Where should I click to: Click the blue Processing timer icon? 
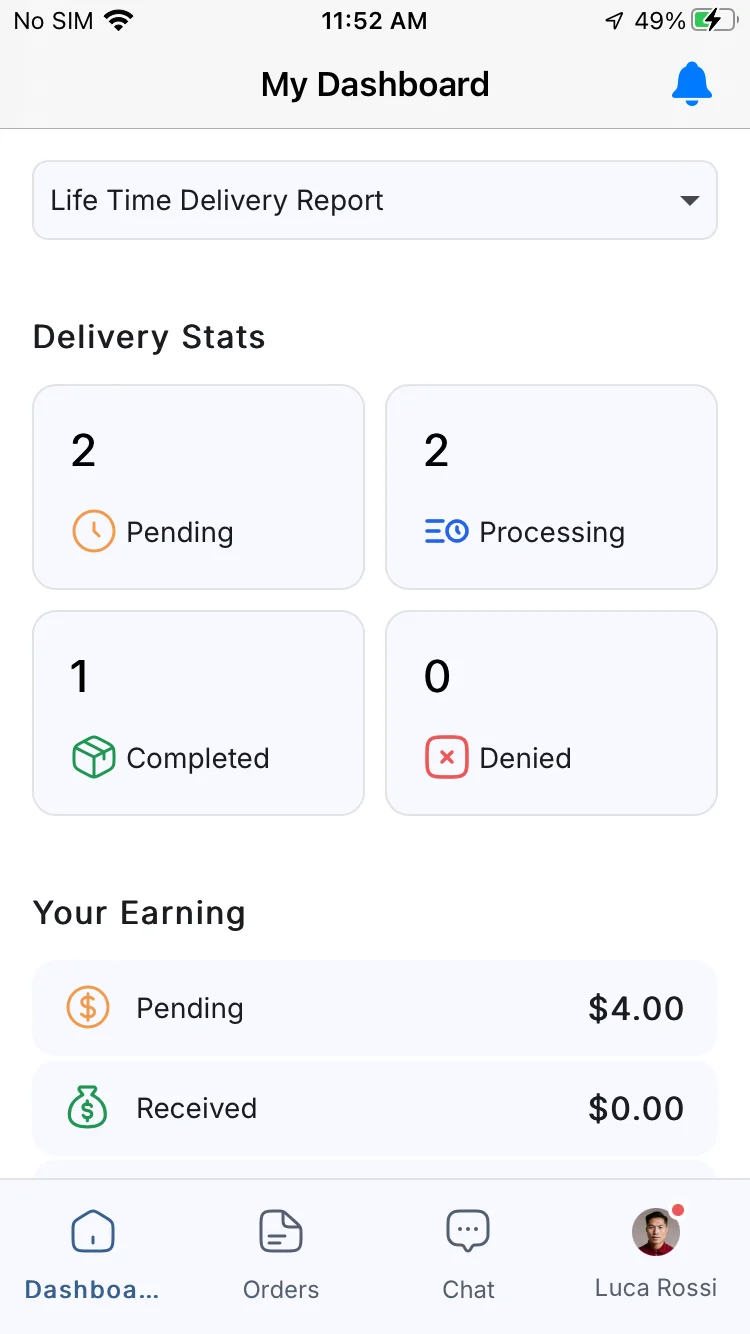click(x=446, y=532)
